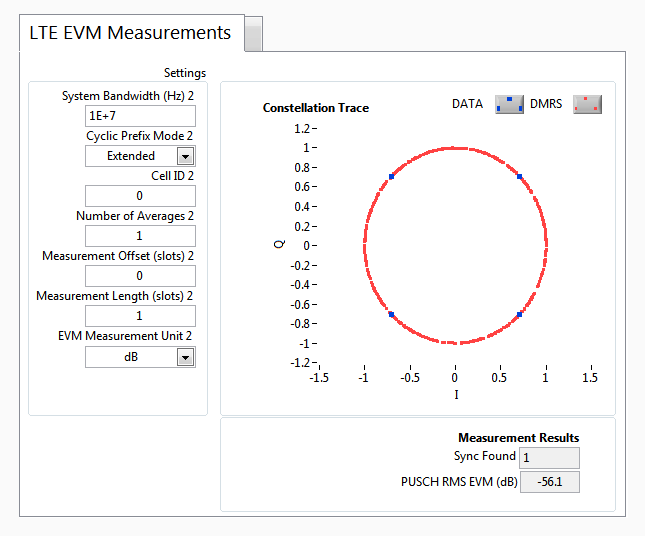Click the Sync Found indicator box

click(x=550, y=458)
